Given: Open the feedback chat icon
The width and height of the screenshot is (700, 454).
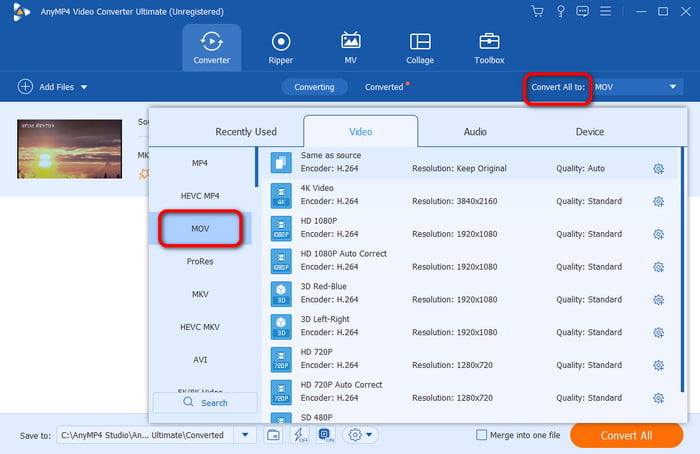Looking at the screenshot, I should pyautogui.click(x=582, y=11).
